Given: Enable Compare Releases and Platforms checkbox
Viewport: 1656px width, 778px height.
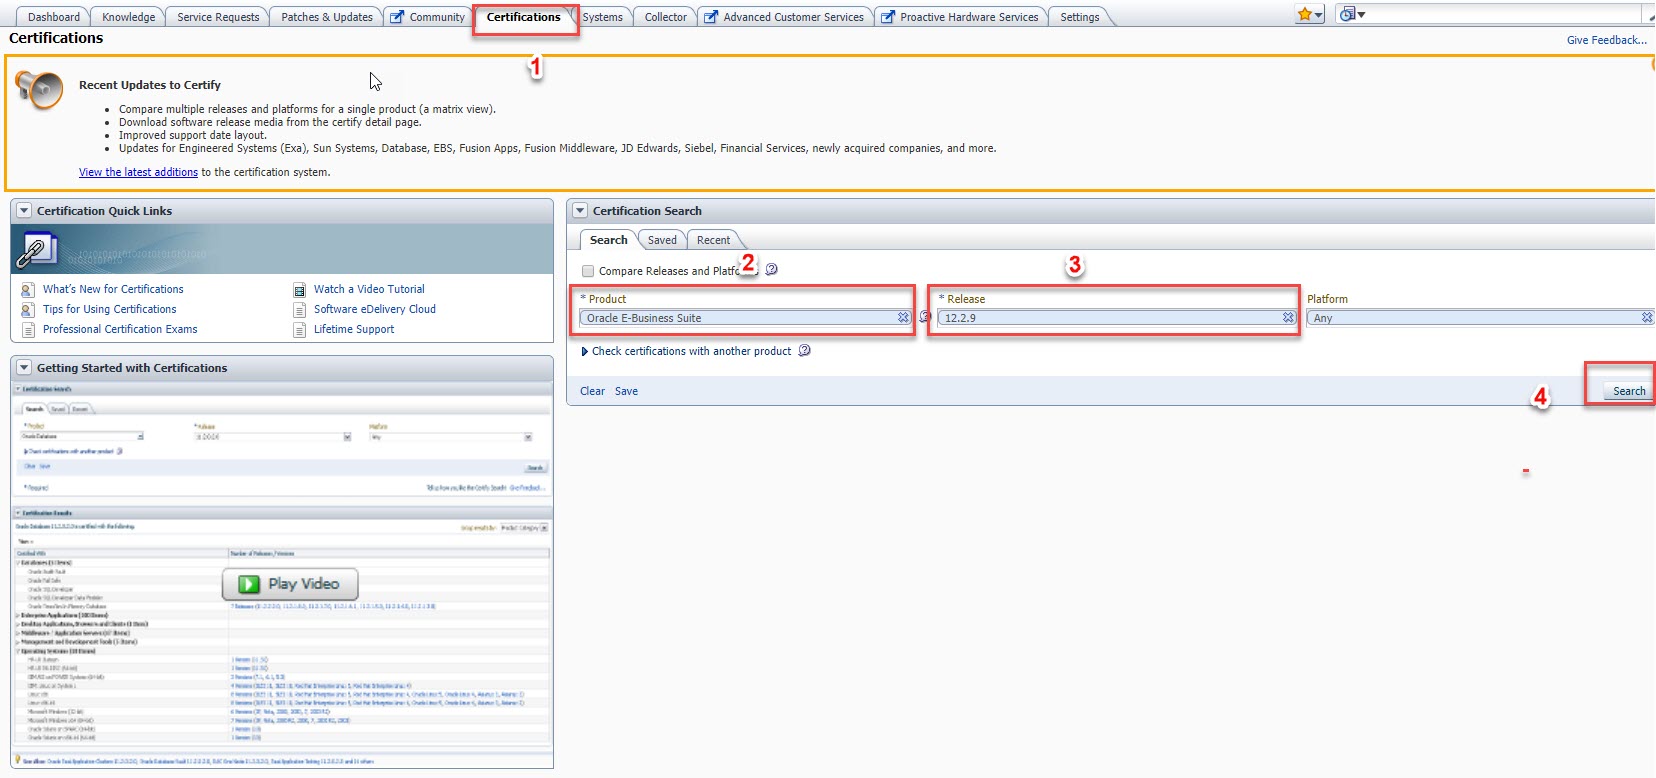Looking at the screenshot, I should 588,271.
